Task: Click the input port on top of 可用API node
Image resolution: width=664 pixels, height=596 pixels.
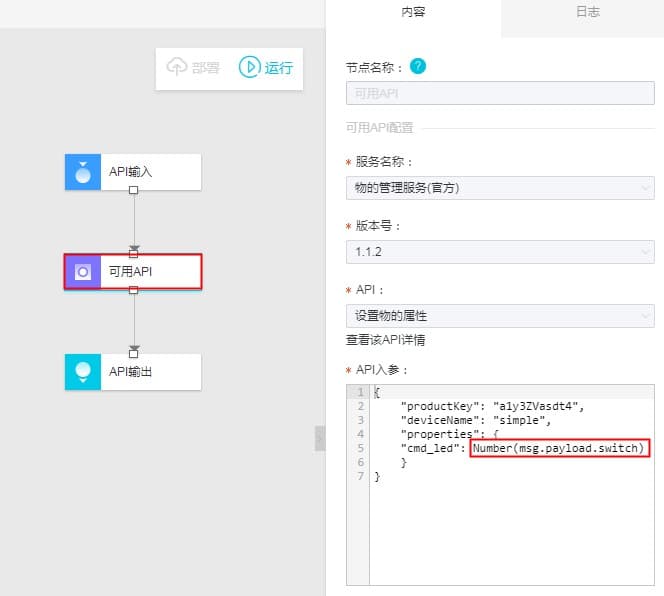Action: click(x=133, y=253)
